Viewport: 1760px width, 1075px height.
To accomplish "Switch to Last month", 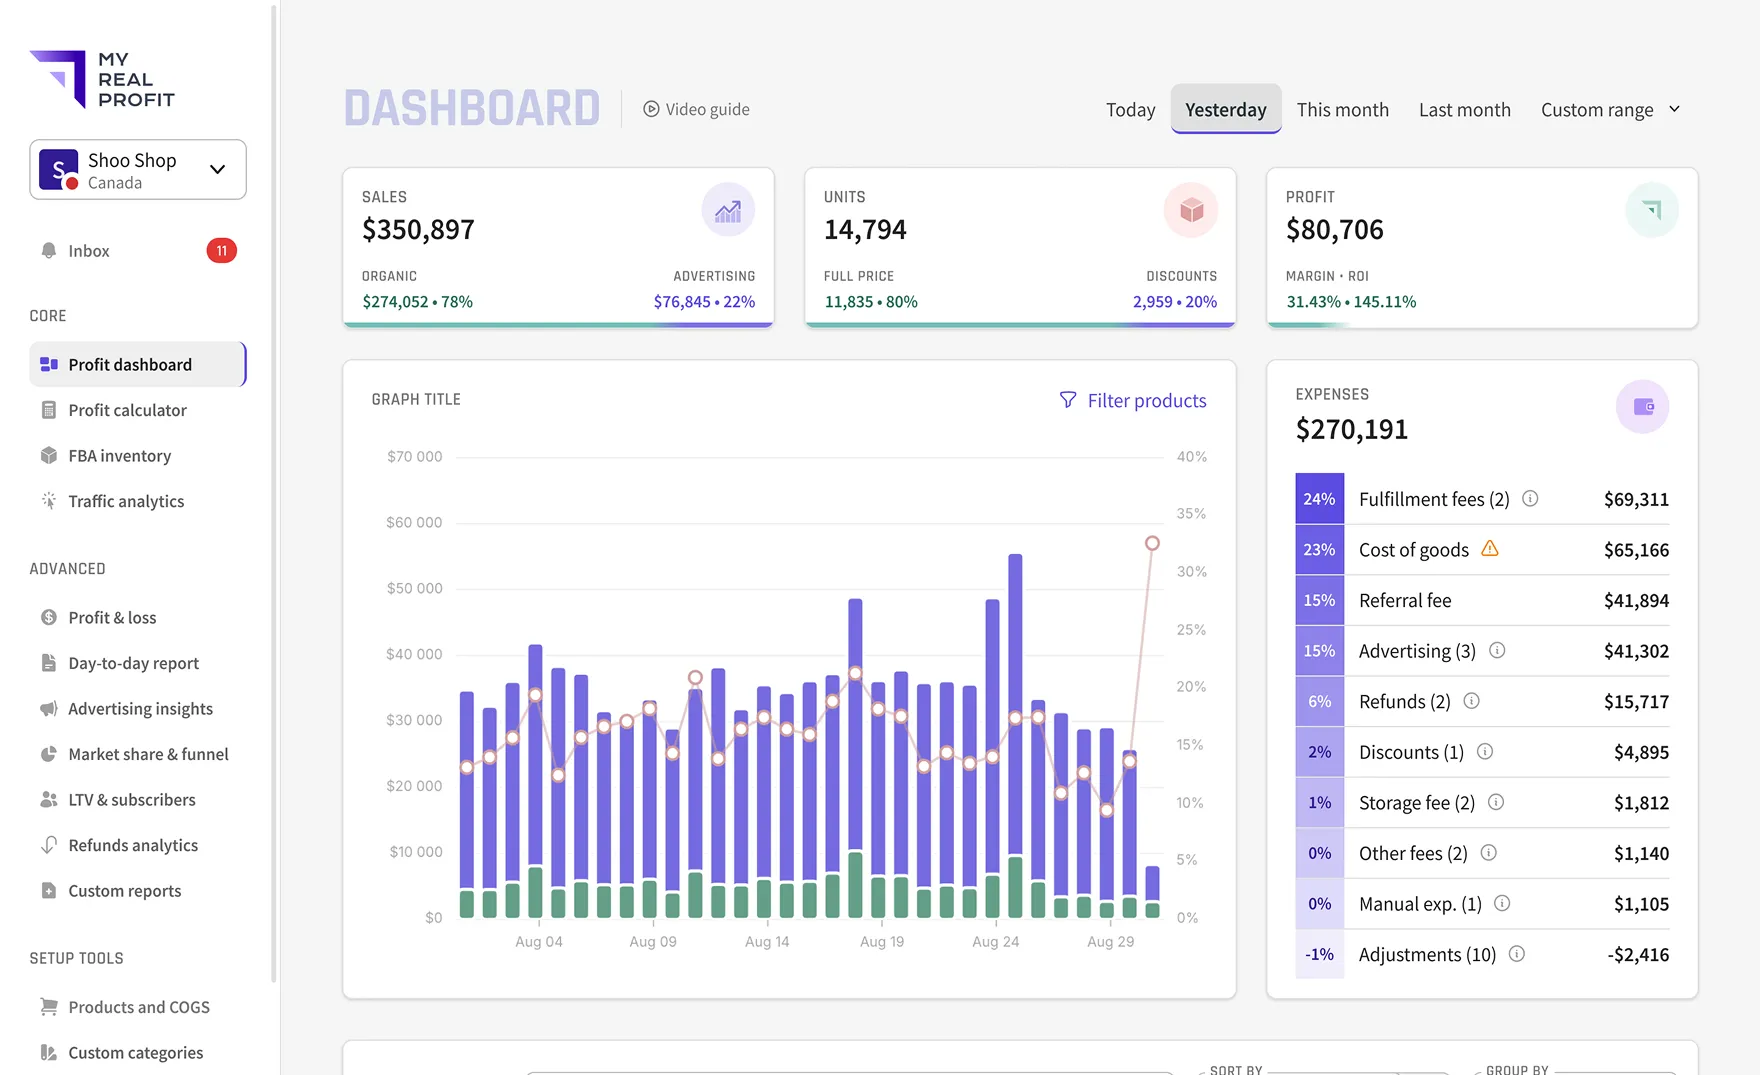I will (x=1465, y=110).
